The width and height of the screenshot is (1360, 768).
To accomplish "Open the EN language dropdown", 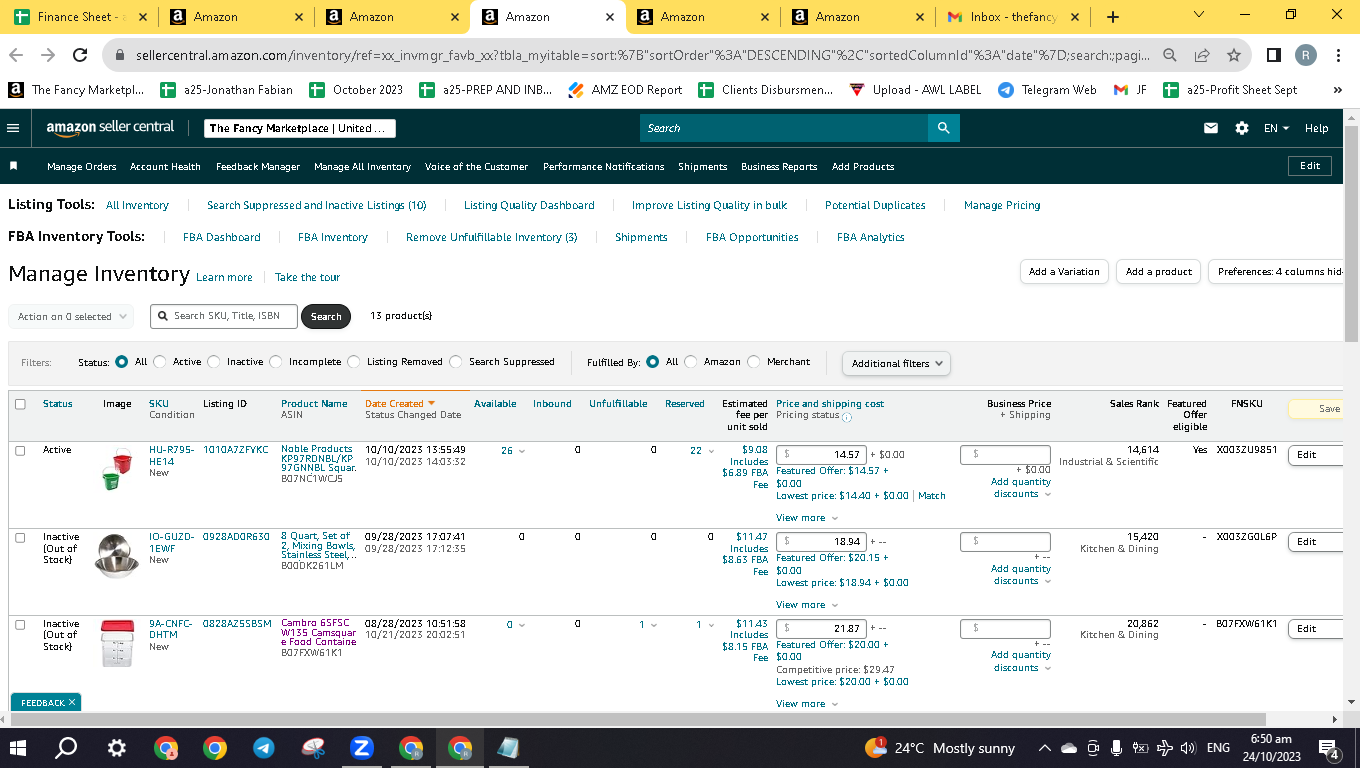I will pyautogui.click(x=1277, y=128).
